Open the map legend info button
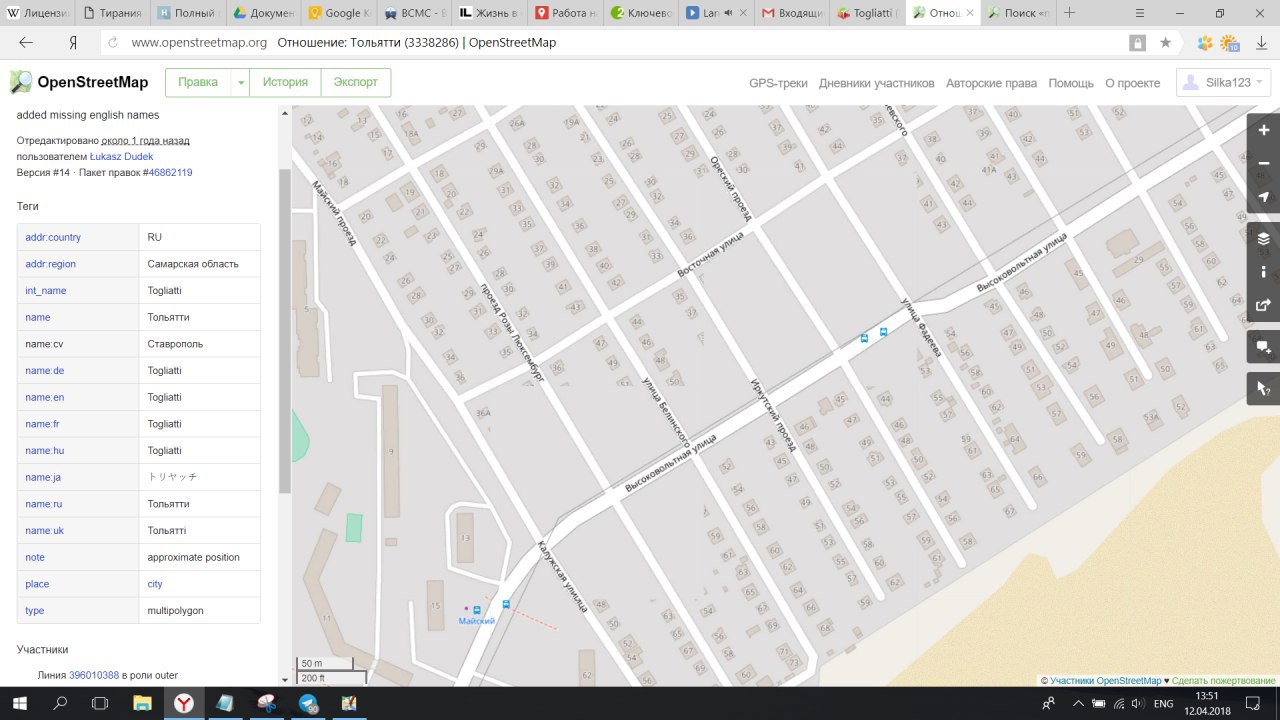 pos(1264,271)
